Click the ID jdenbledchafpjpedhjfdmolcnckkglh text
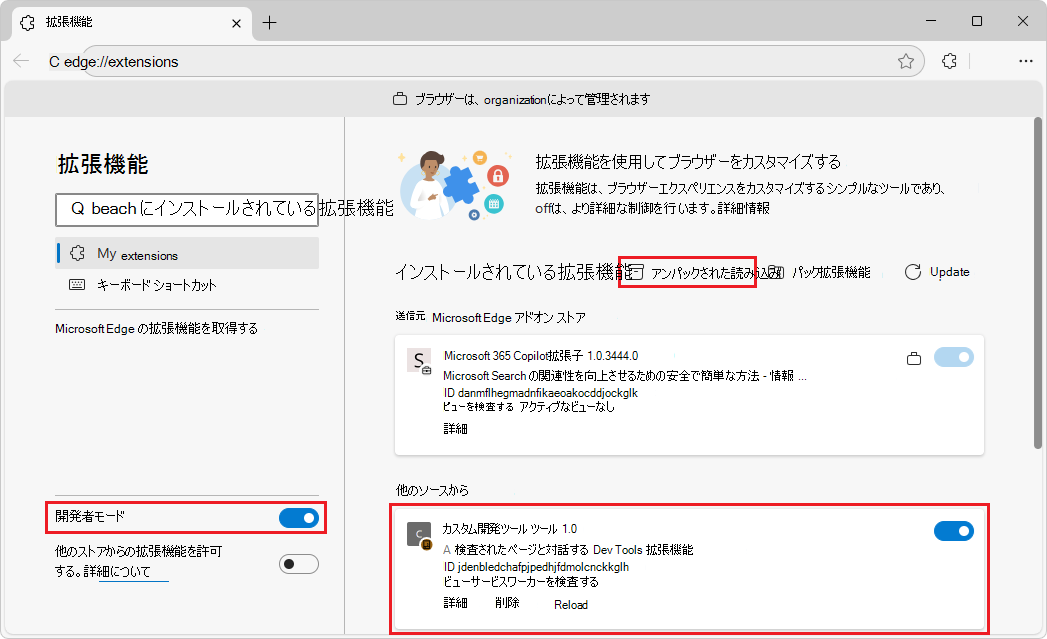This screenshot has width=1047, height=639. [x=536, y=567]
